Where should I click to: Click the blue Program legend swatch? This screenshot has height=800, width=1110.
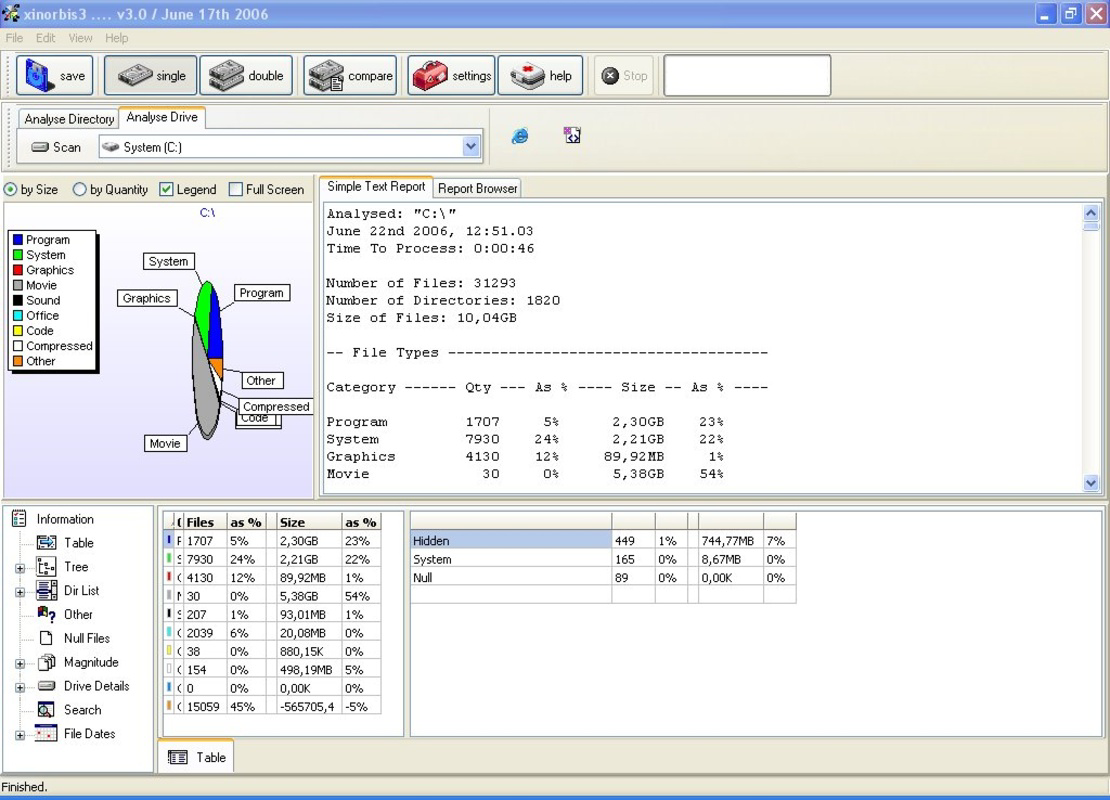(x=18, y=240)
